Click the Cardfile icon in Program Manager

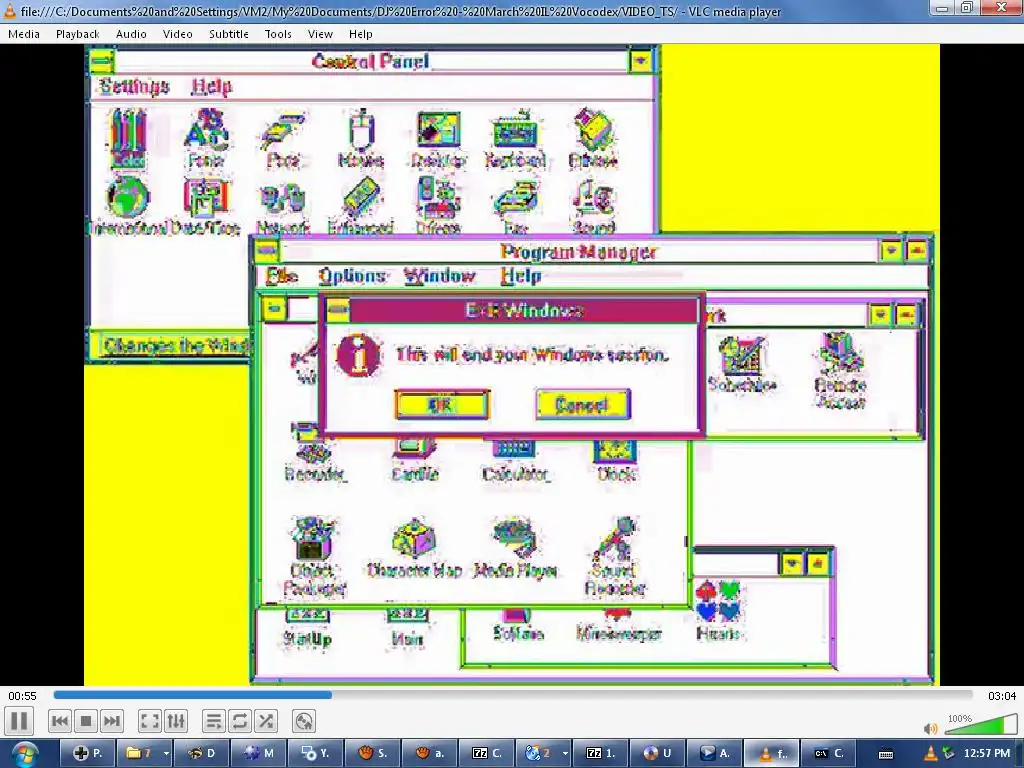(415, 461)
